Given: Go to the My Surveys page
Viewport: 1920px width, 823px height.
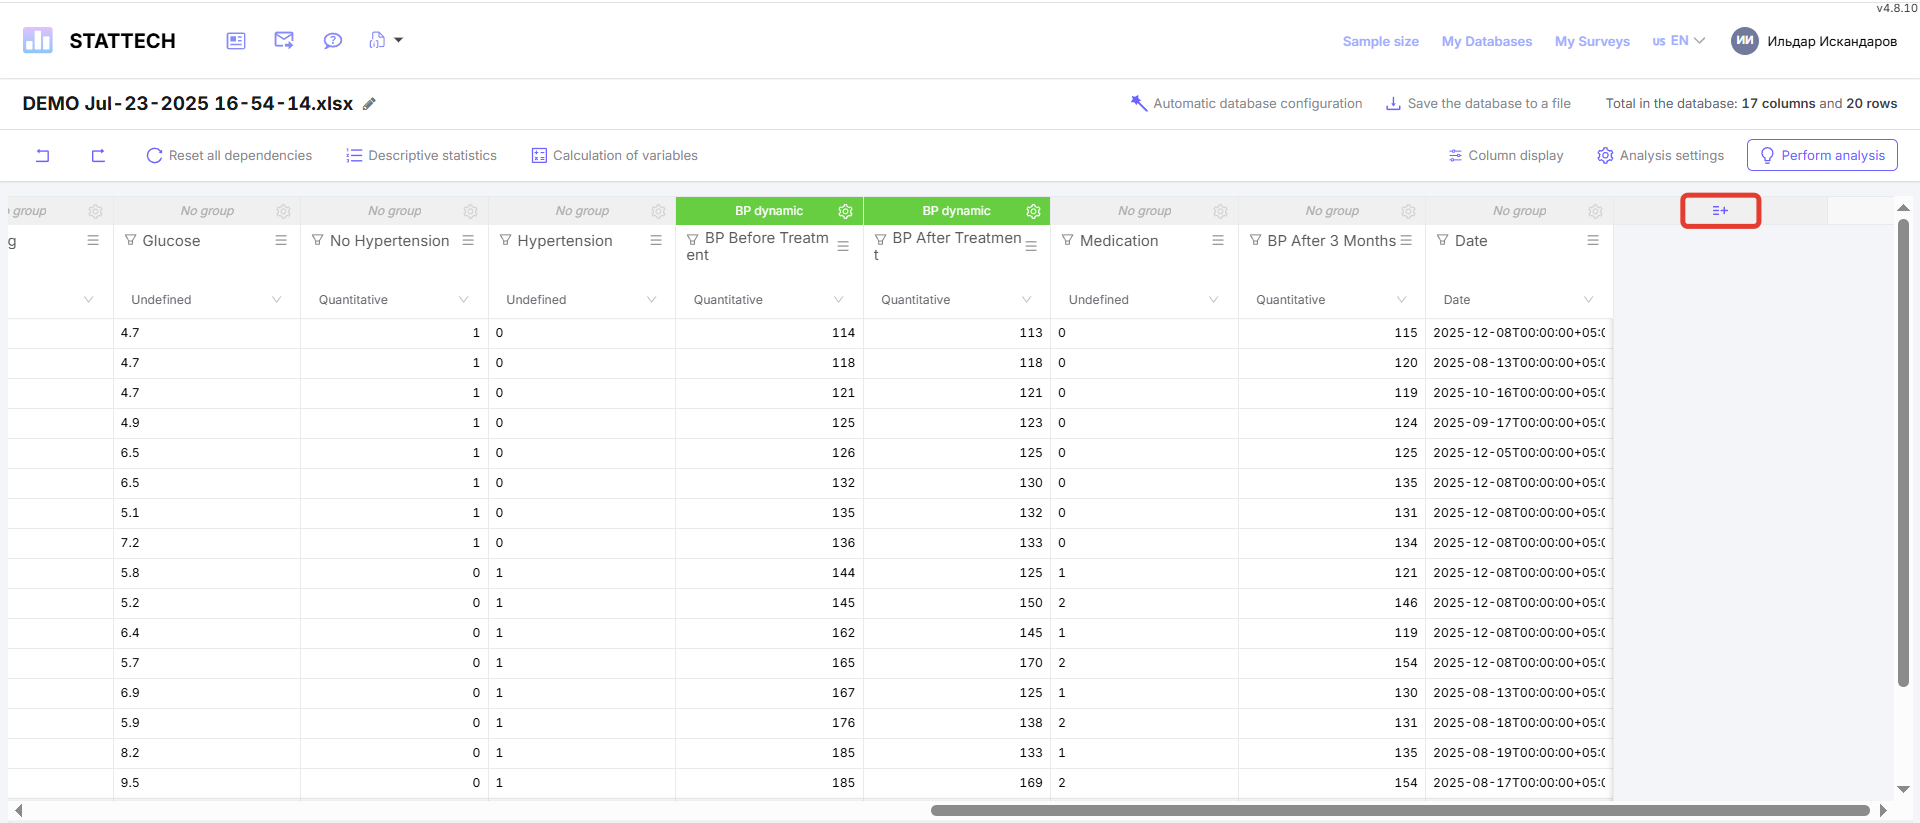Looking at the screenshot, I should (x=1592, y=41).
